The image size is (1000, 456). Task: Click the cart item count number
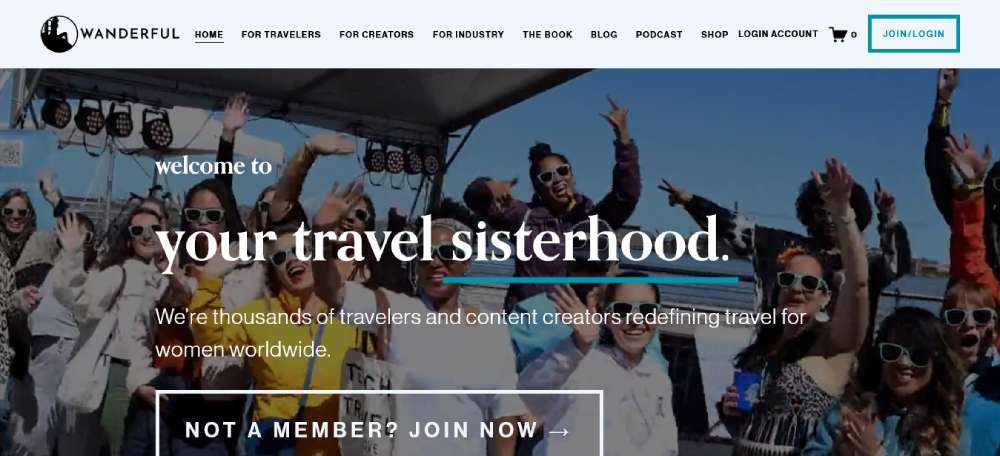pos(854,35)
